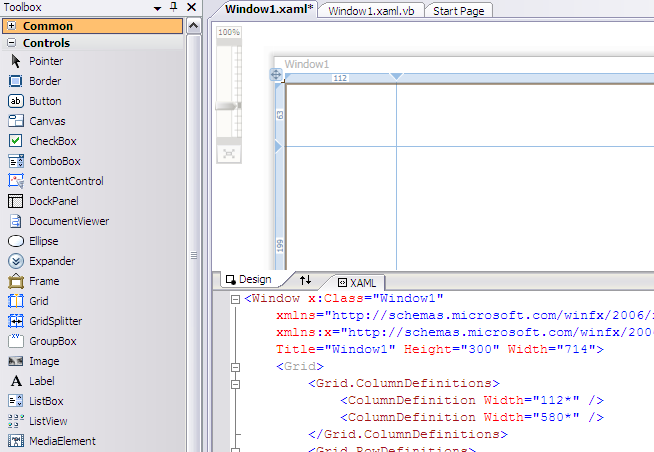Select the column divider marker on top rail
654x452 pixels.
[x=396, y=76]
